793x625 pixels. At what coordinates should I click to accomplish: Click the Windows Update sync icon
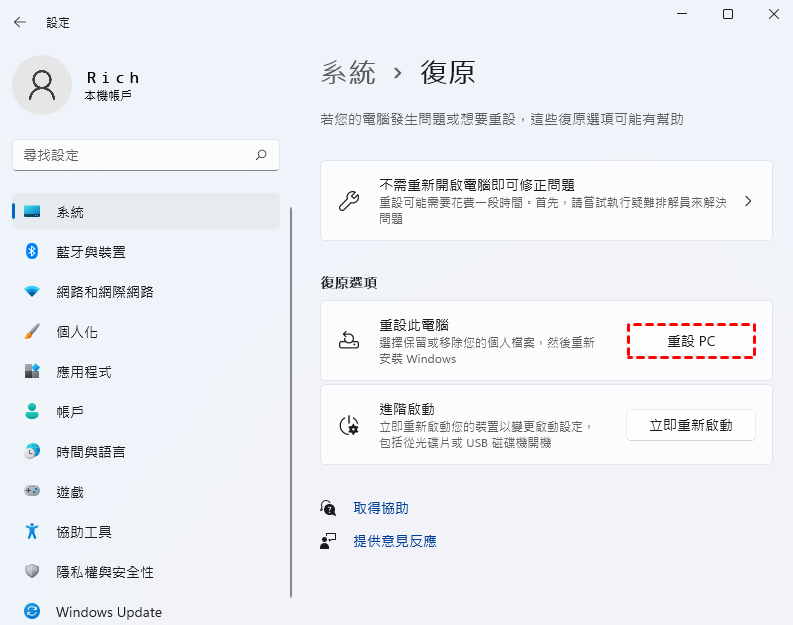(32, 612)
